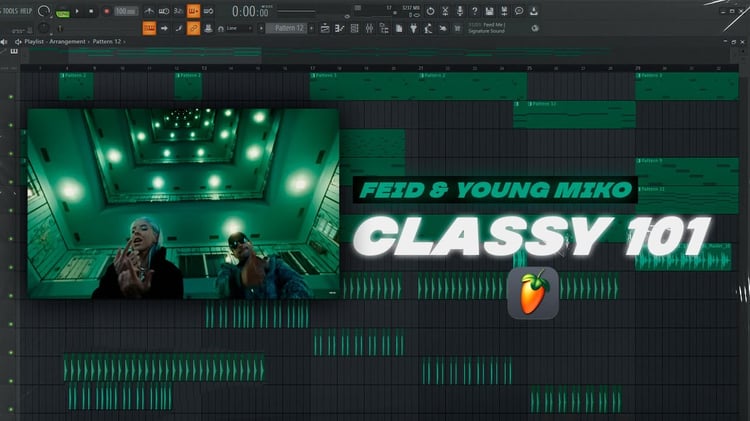Arm the red Record button
The width and height of the screenshot is (750, 421).
(106, 11)
